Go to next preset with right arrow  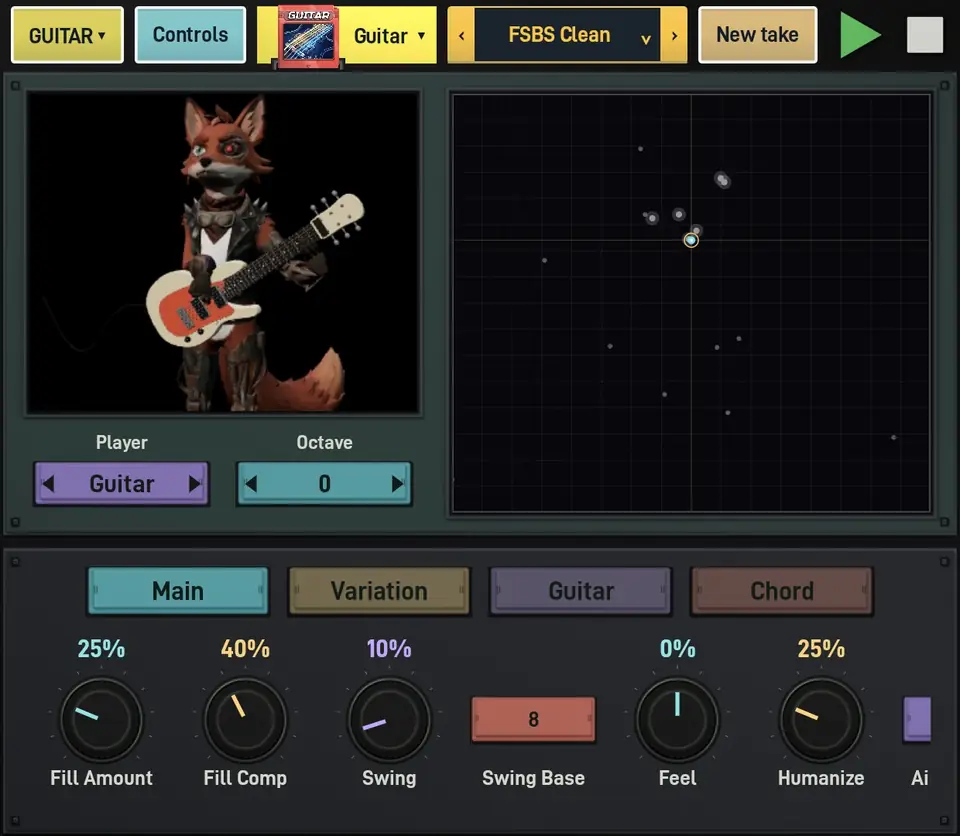[x=674, y=36]
